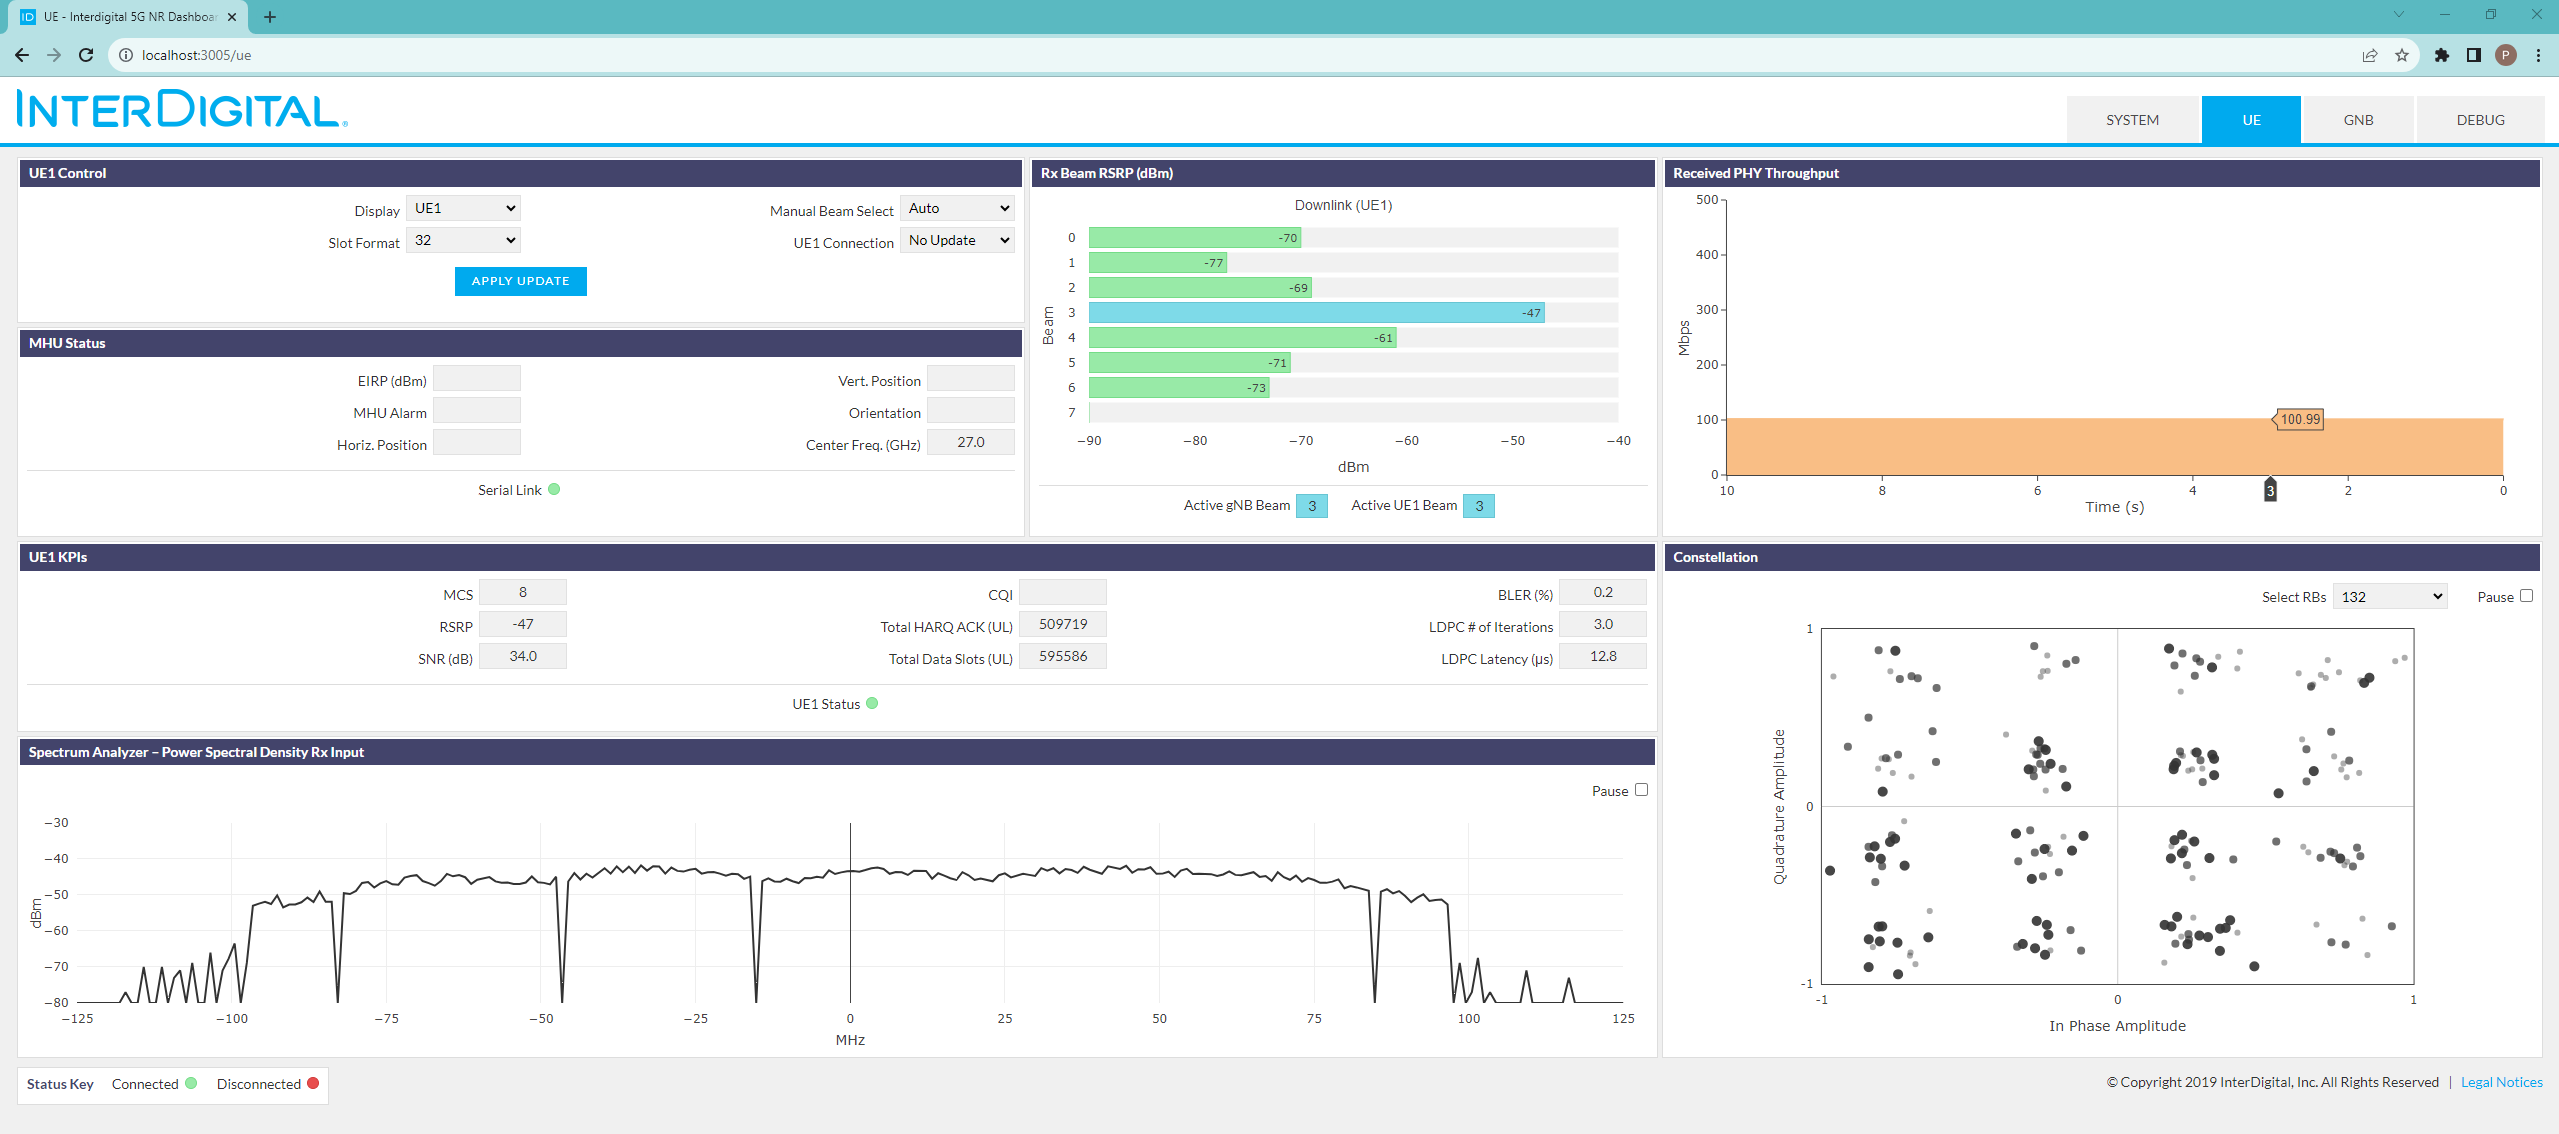Bookmark this page with star icon
Image resolution: width=2559 pixels, height=1134 pixels.
pyautogui.click(x=2402, y=55)
